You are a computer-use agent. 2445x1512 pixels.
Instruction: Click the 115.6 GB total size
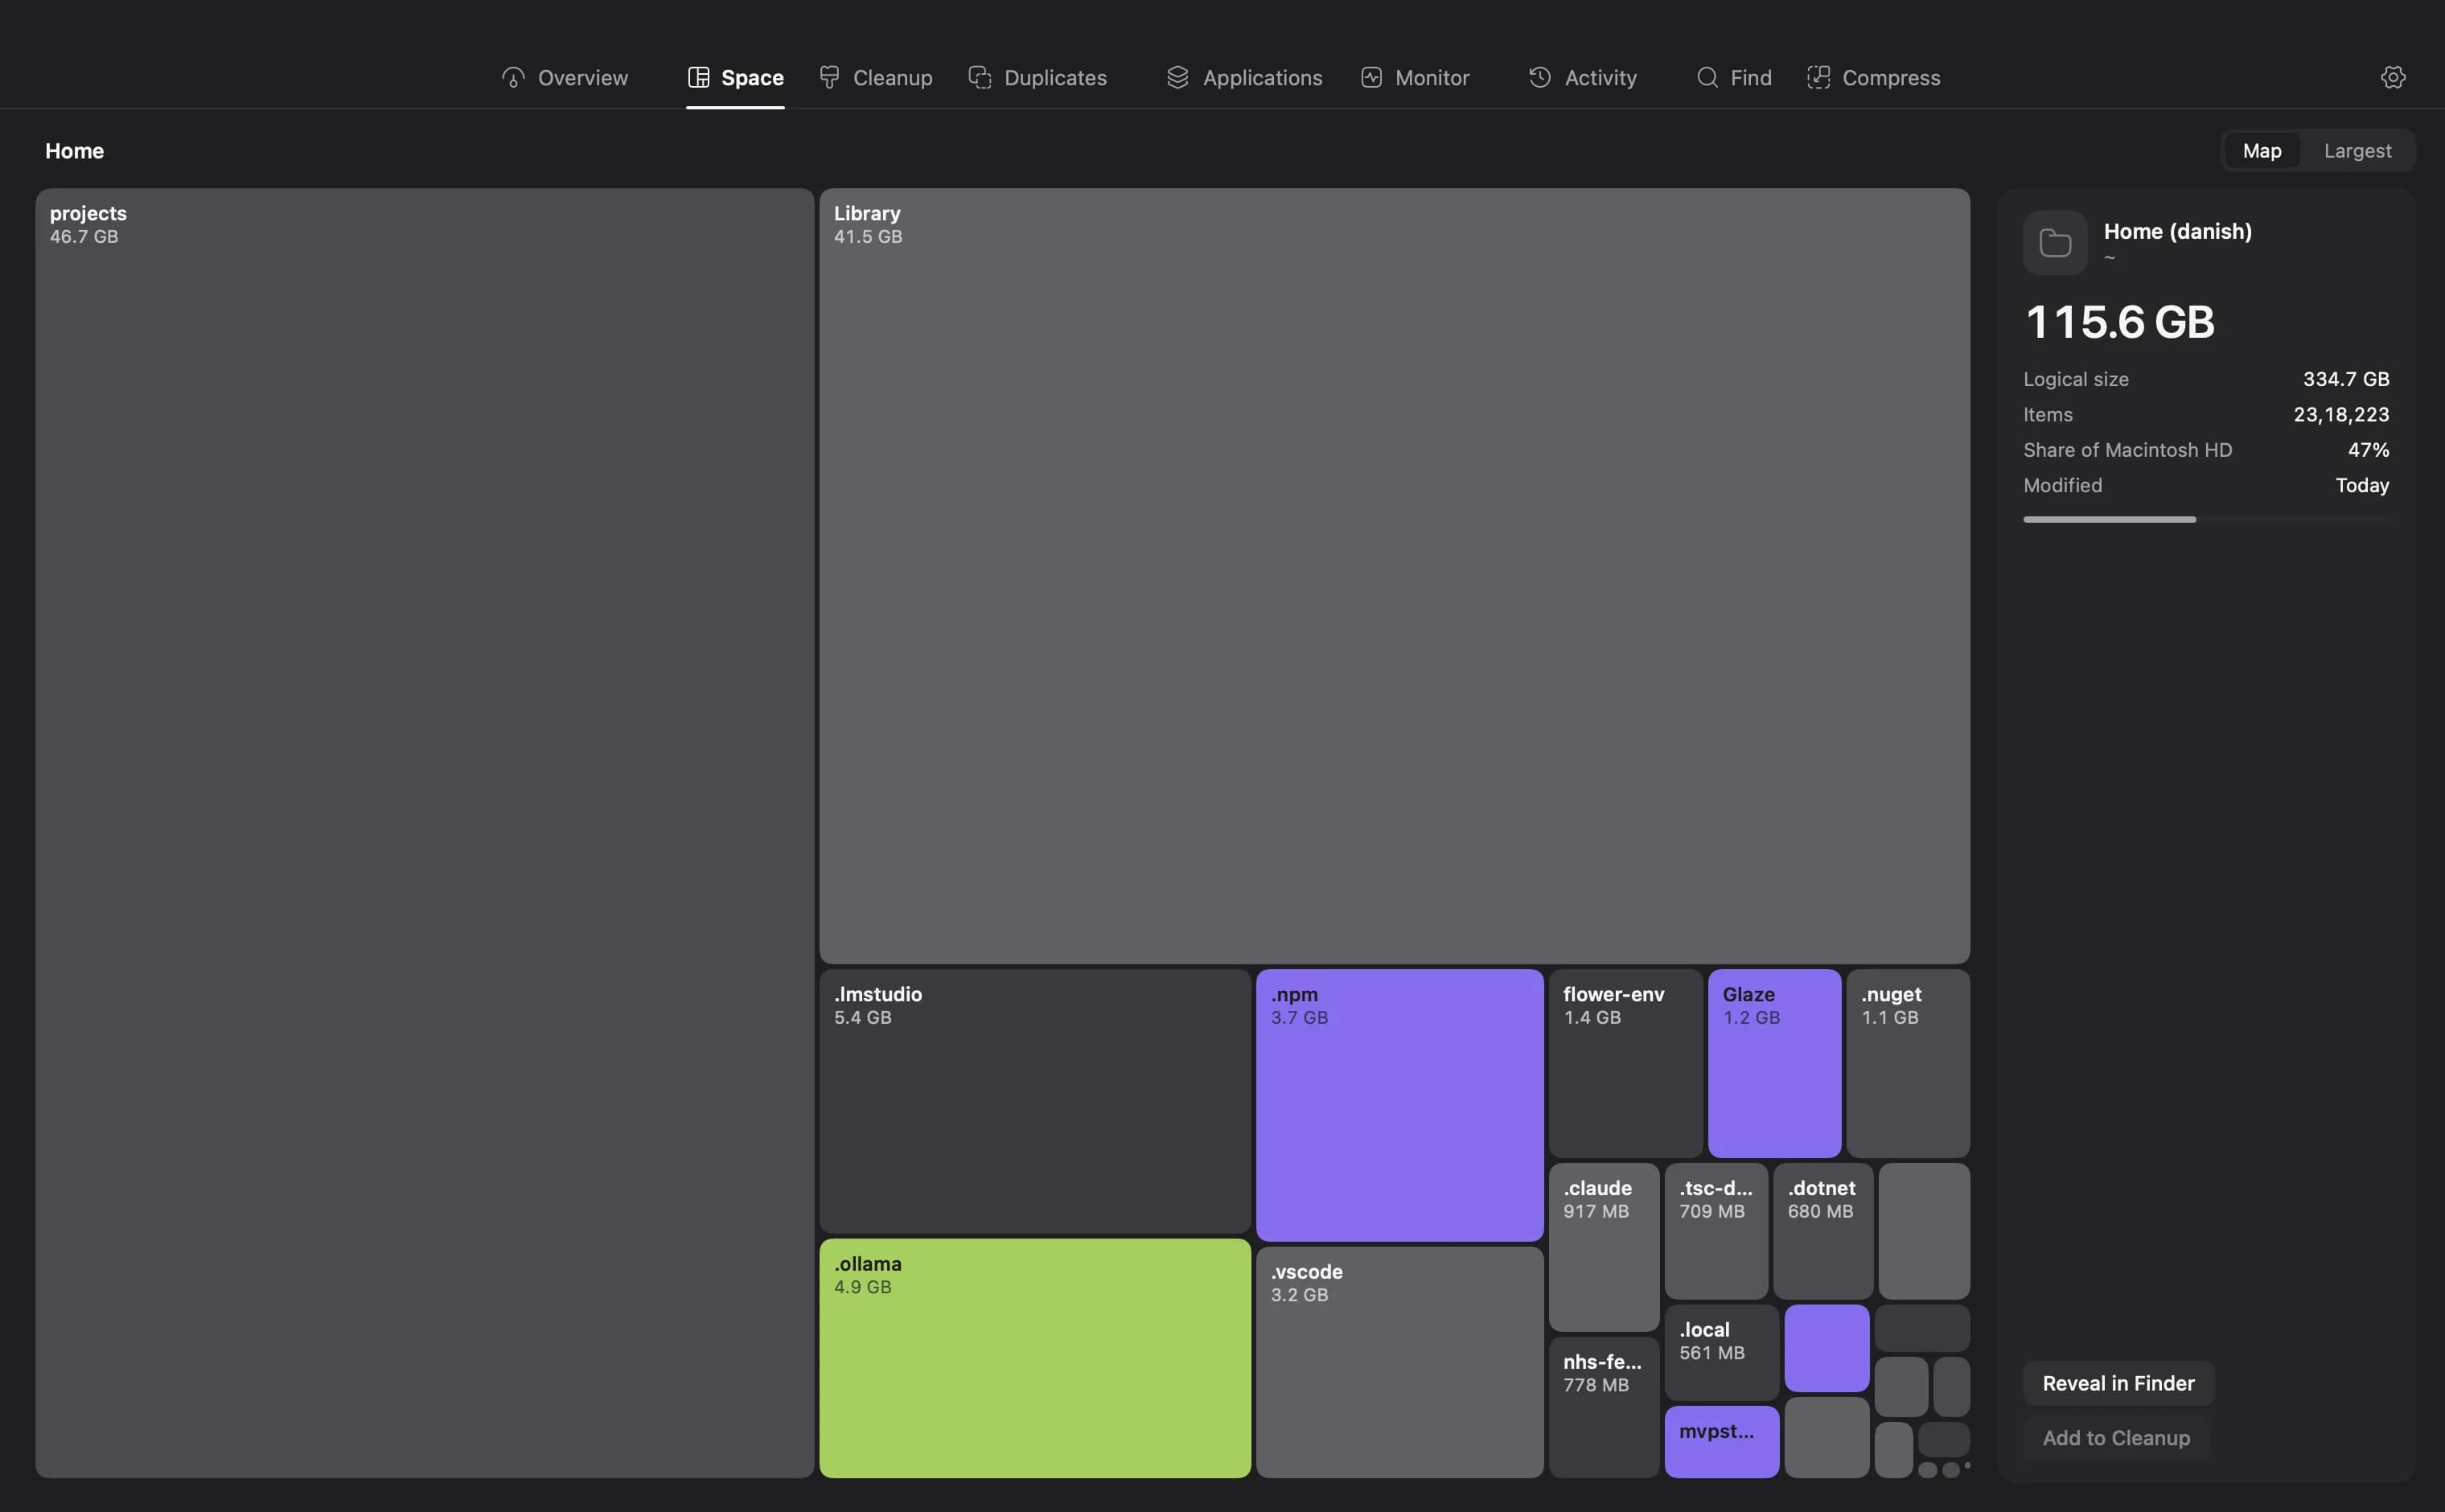click(2120, 322)
